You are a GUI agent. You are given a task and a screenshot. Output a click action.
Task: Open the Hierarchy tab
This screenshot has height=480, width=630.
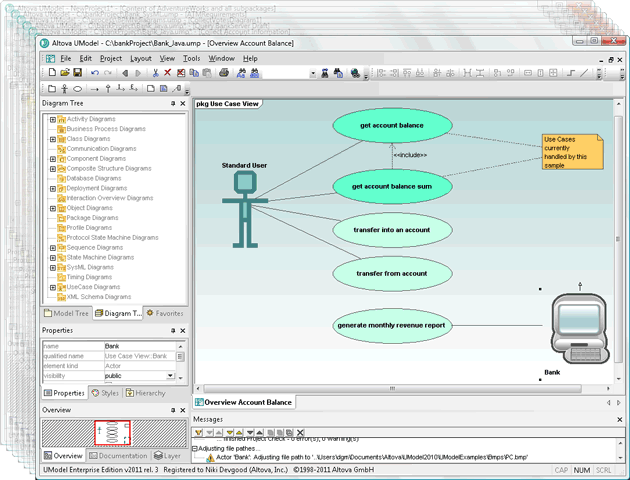pos(145,393)
